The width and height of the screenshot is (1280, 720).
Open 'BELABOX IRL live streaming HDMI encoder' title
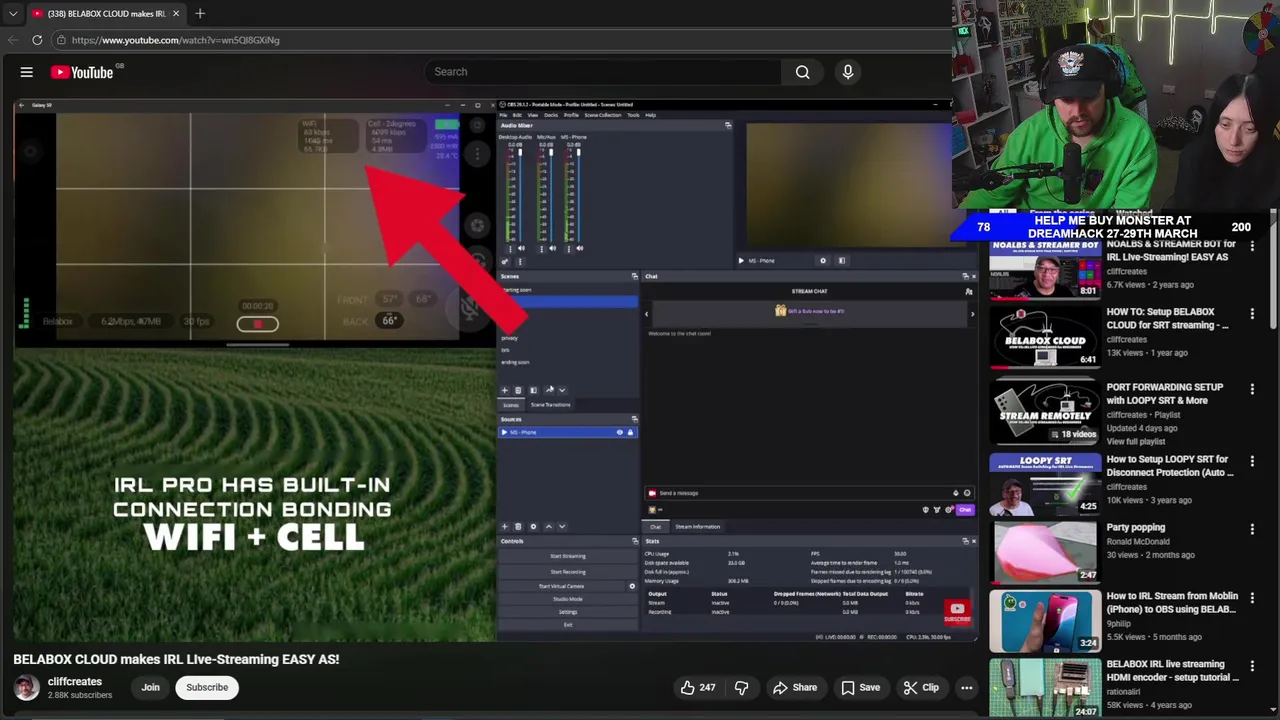click(x=1172, y=670)
